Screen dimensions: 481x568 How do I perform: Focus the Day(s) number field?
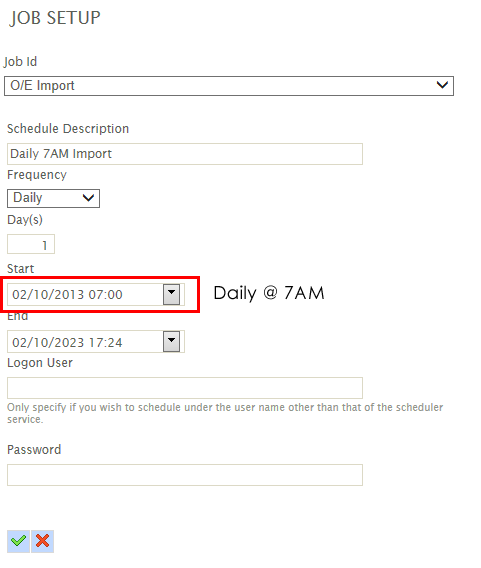point(31,244)
